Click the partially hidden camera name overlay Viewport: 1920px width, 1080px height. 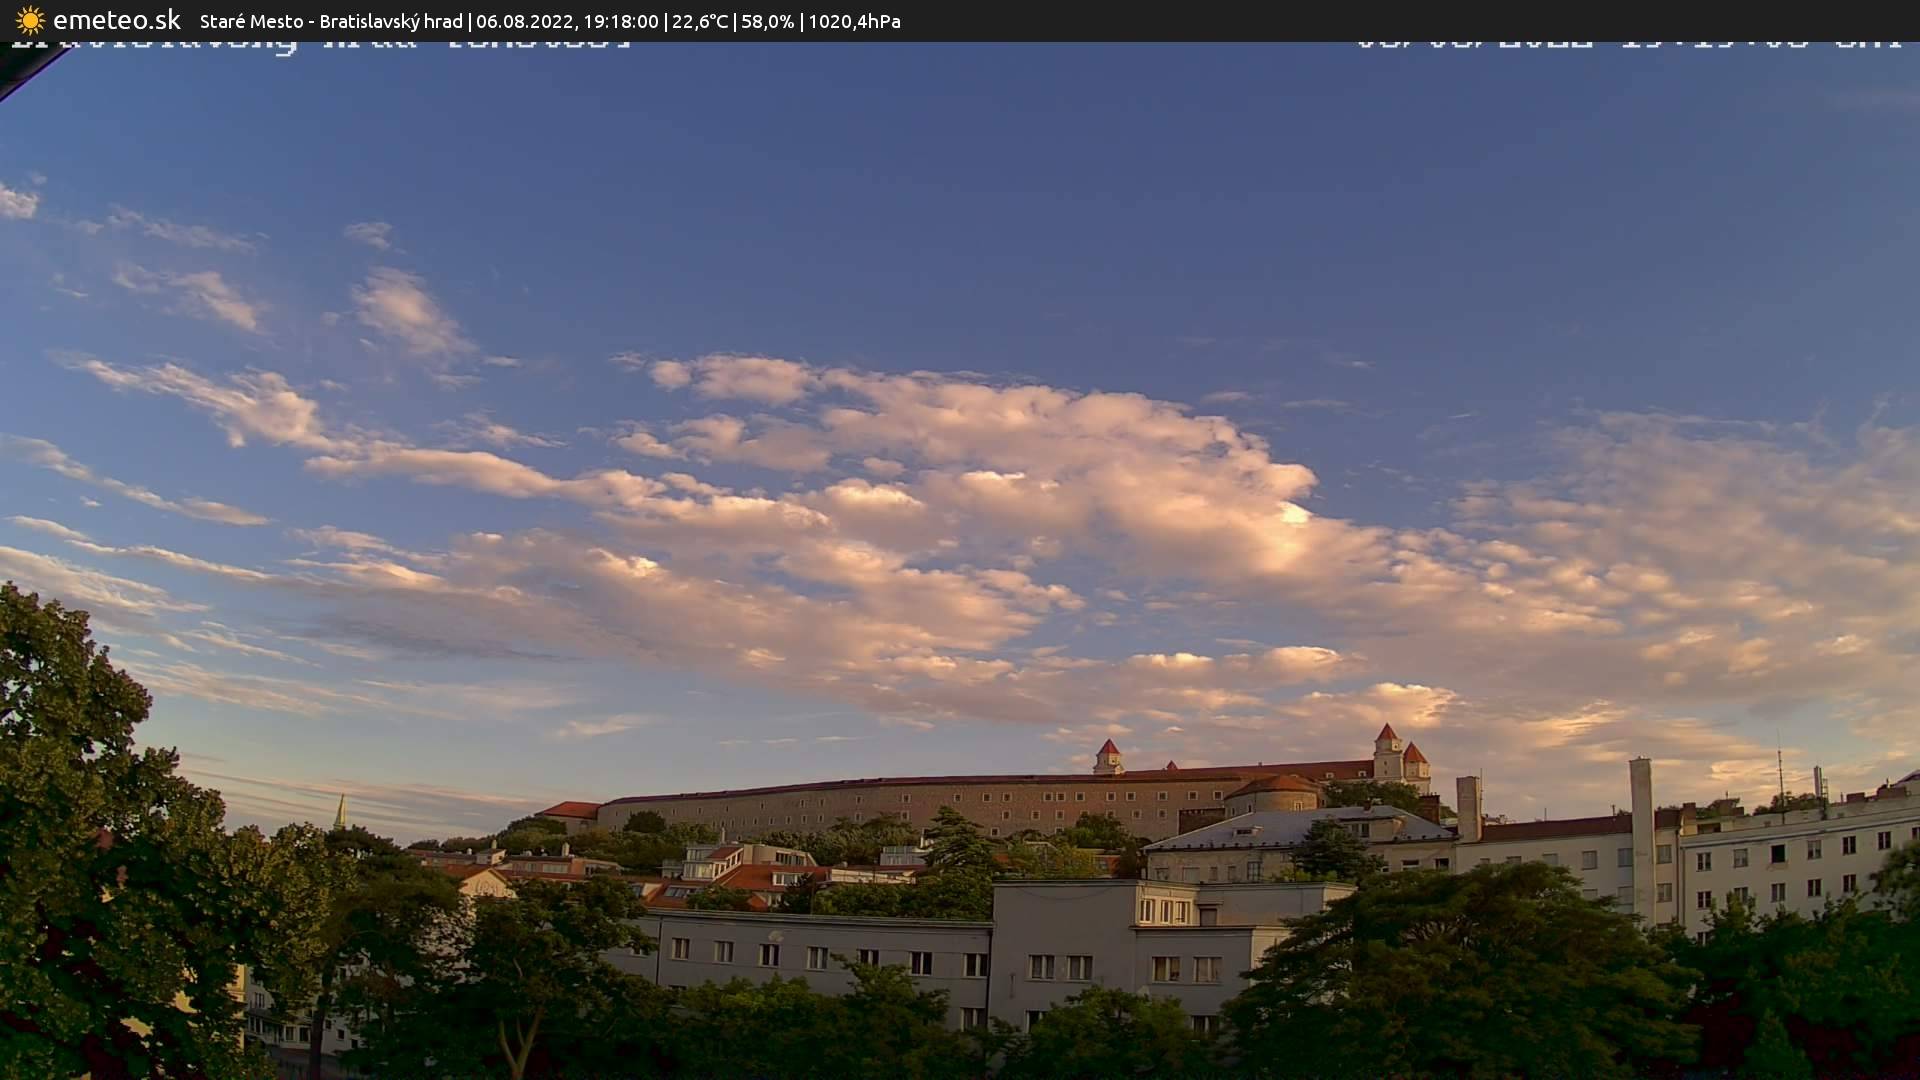pos(320,45)
